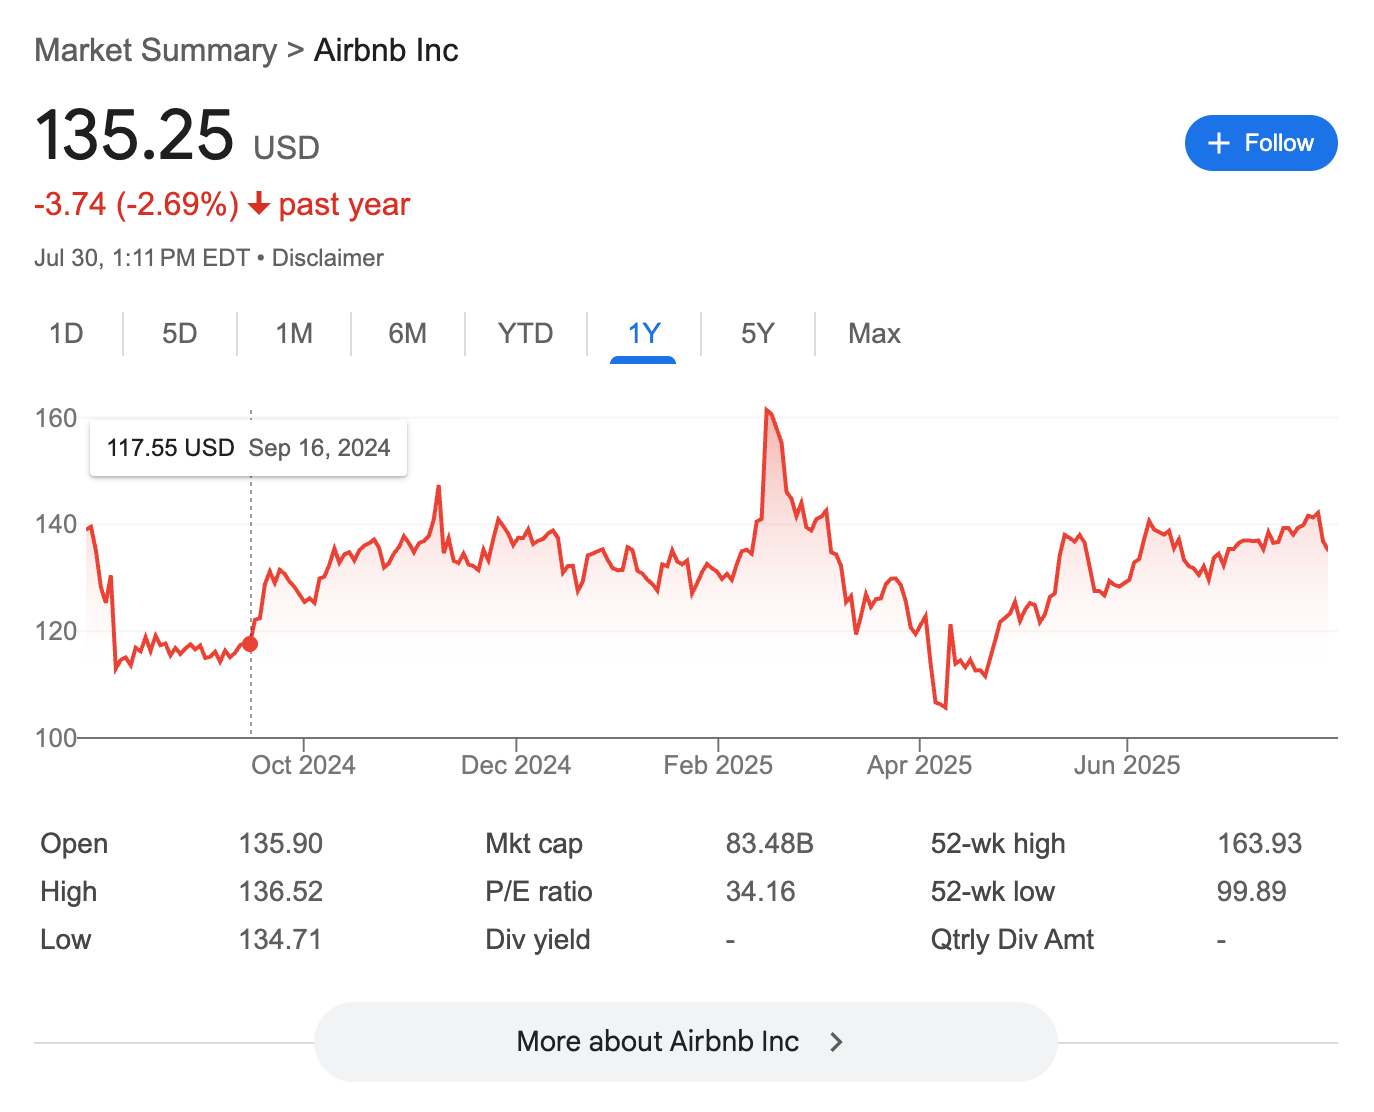Click the P/E ratio label

539,892
